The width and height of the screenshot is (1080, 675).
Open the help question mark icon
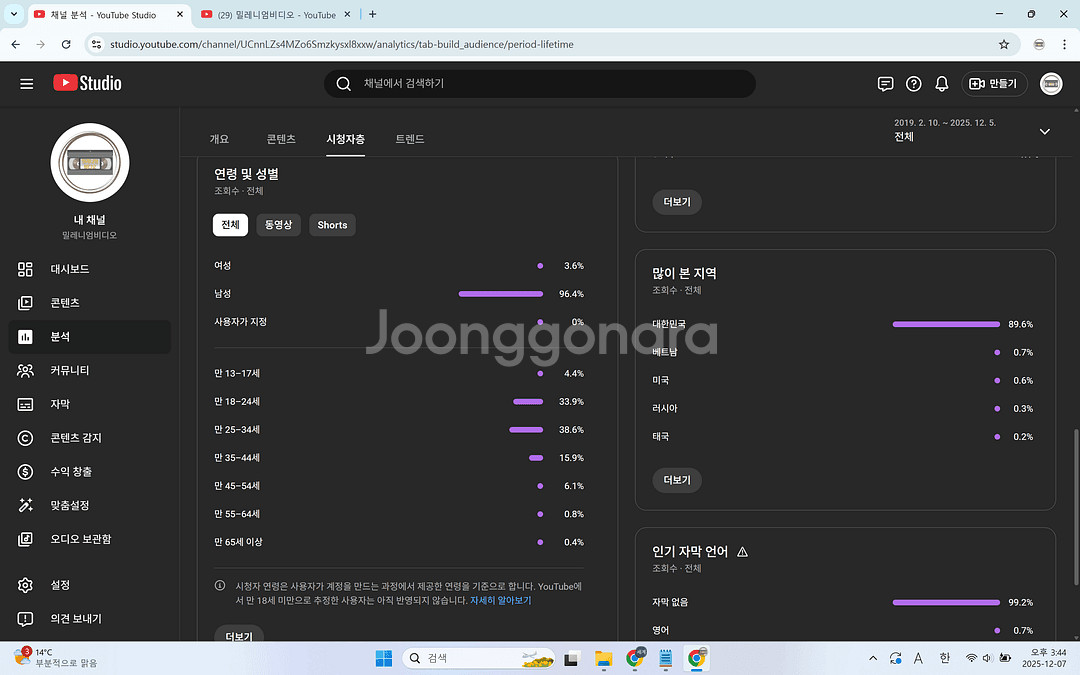(913, 84)
